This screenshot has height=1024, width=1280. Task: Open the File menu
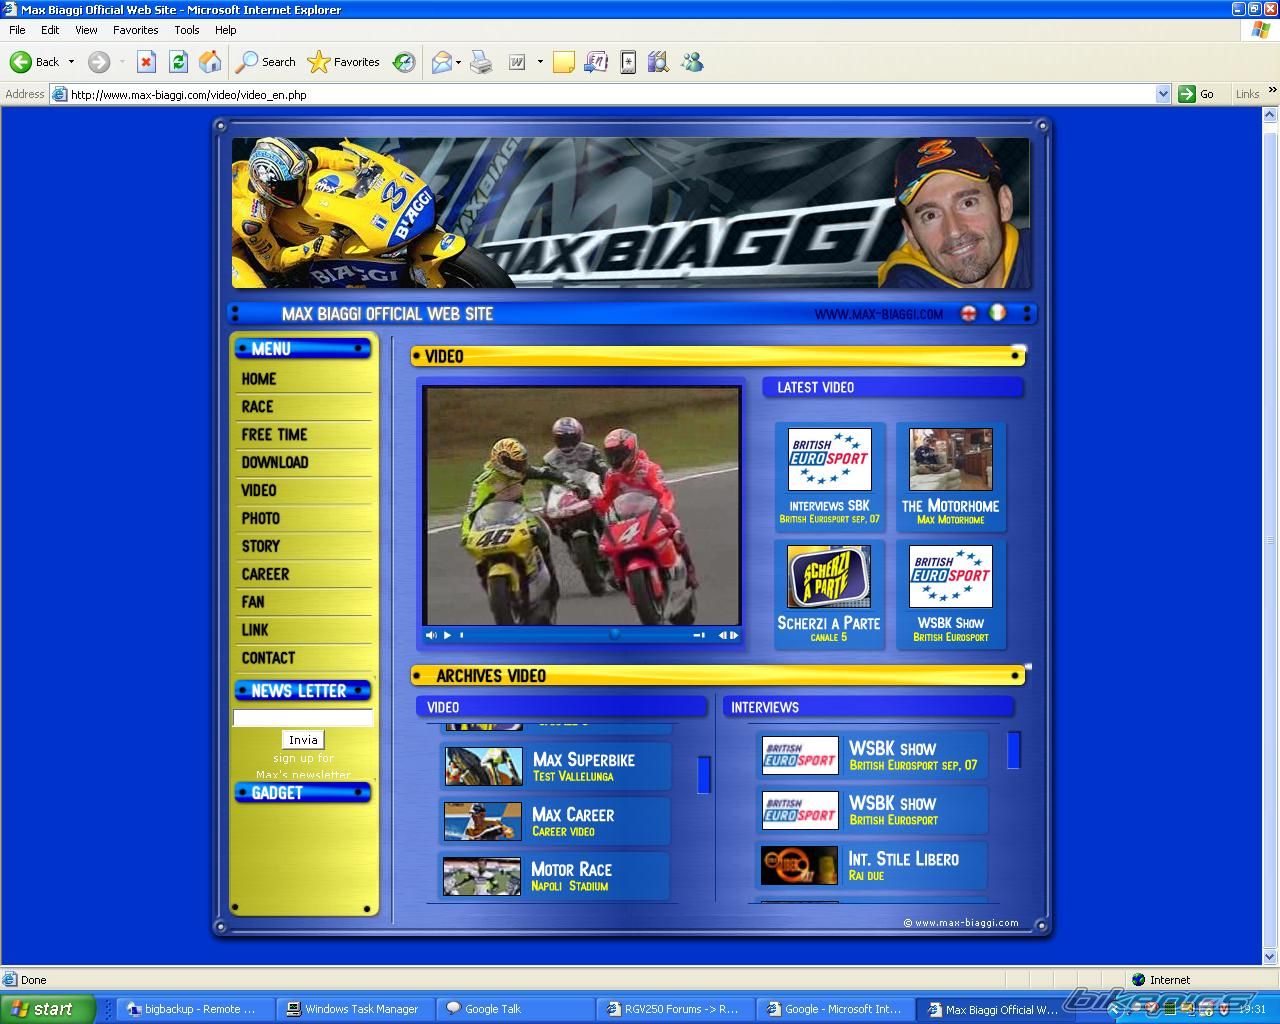click(x=17, y=30)
